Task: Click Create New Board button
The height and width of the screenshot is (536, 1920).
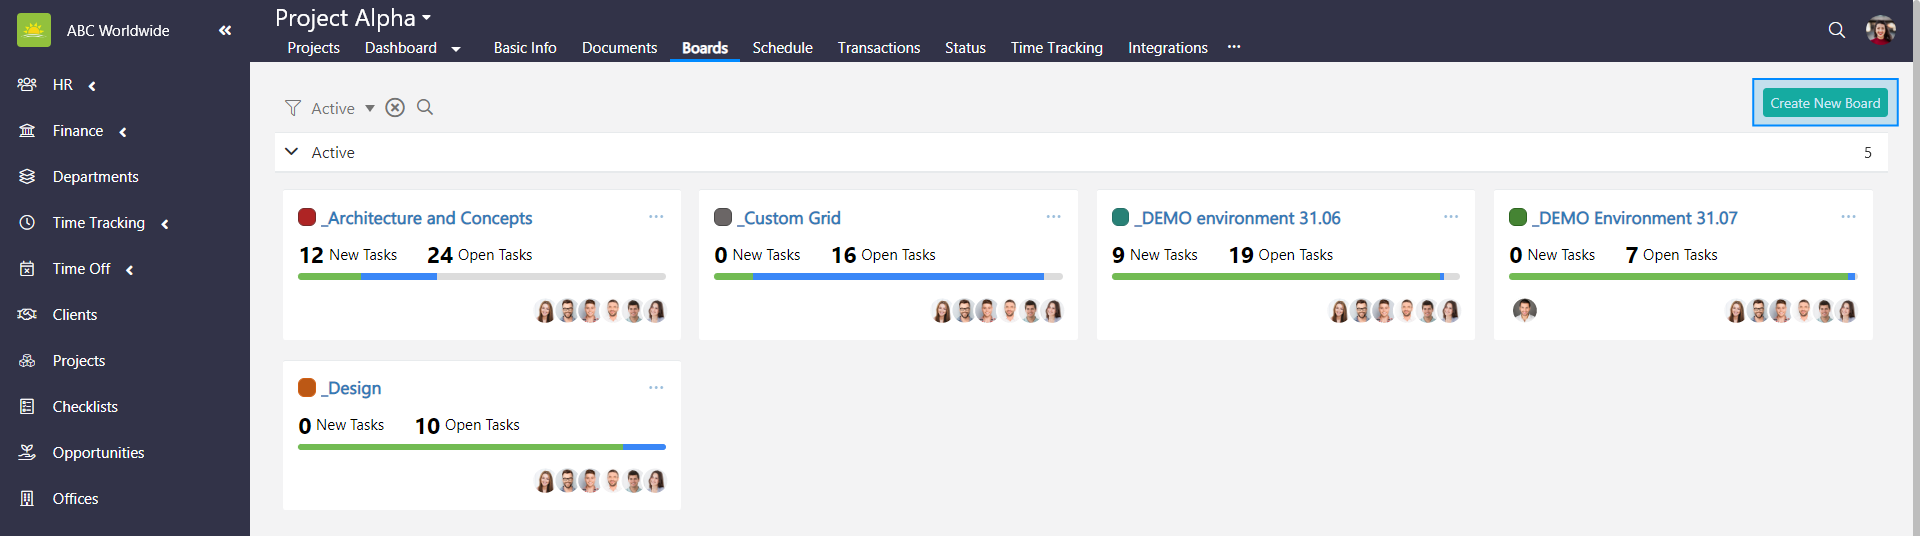Action: click(x=1824, y=103)
